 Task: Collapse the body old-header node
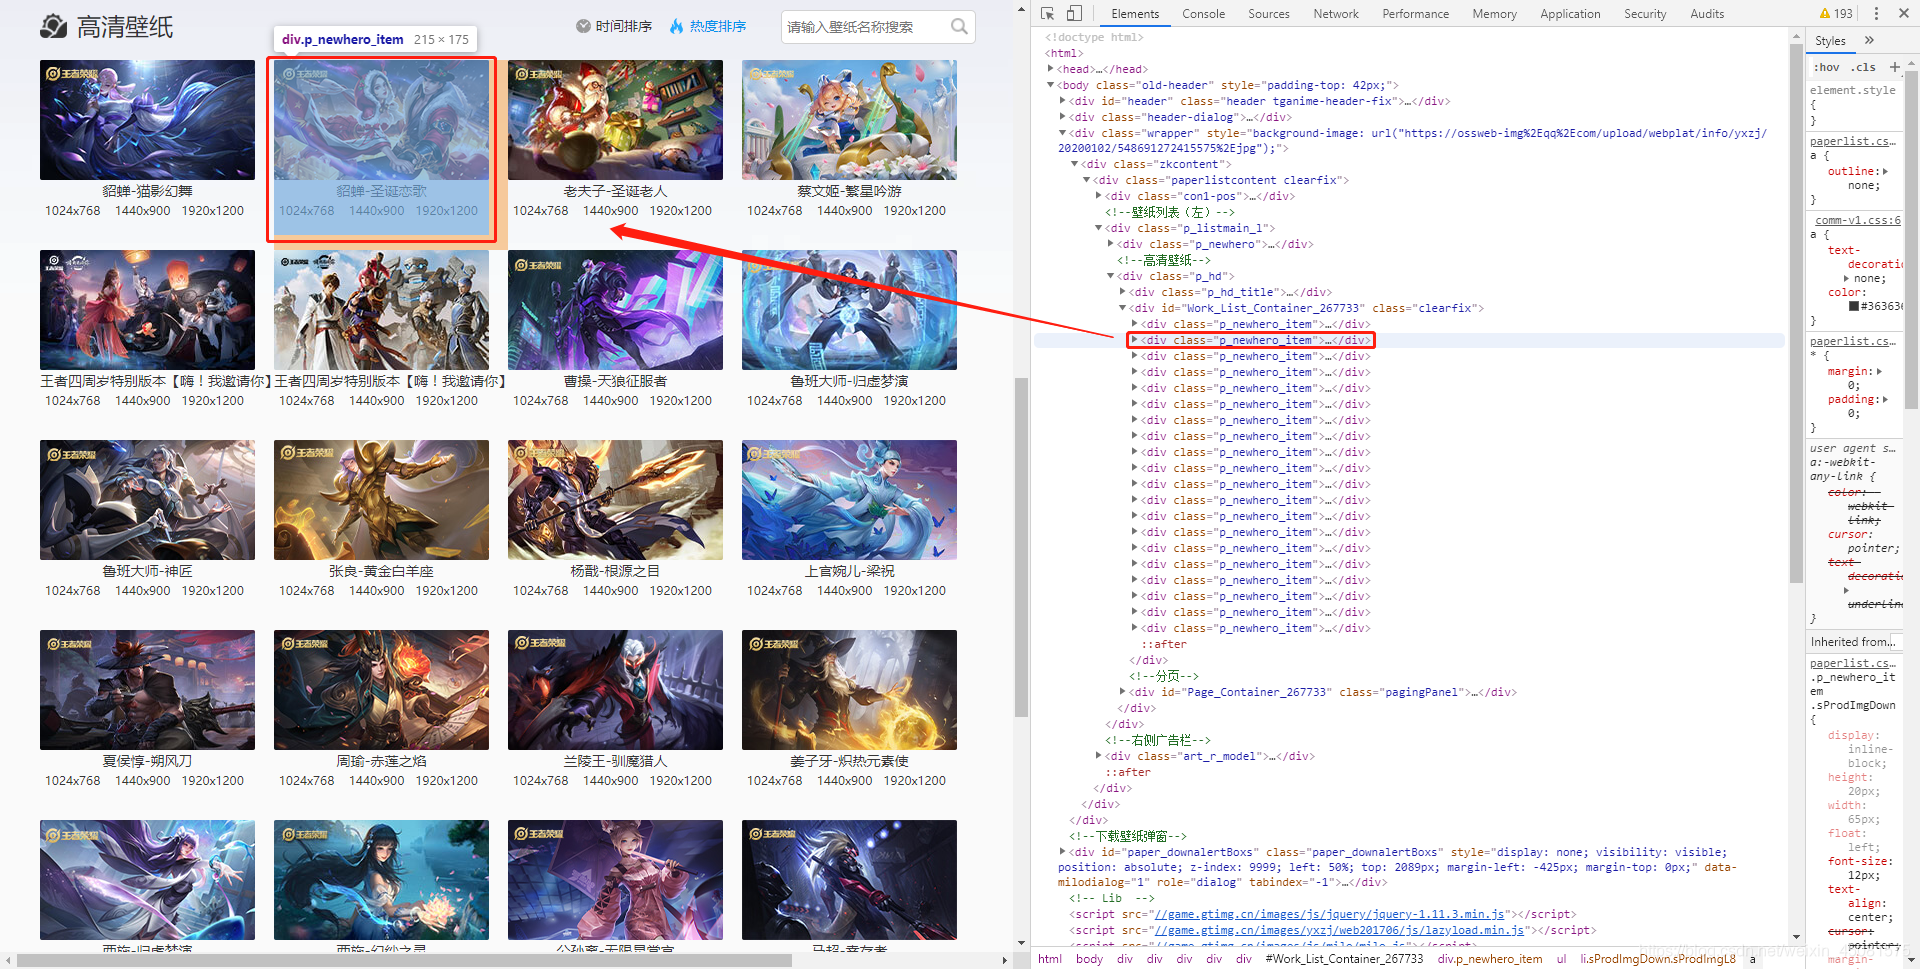pyautogui.click(x=1050, y=85)
